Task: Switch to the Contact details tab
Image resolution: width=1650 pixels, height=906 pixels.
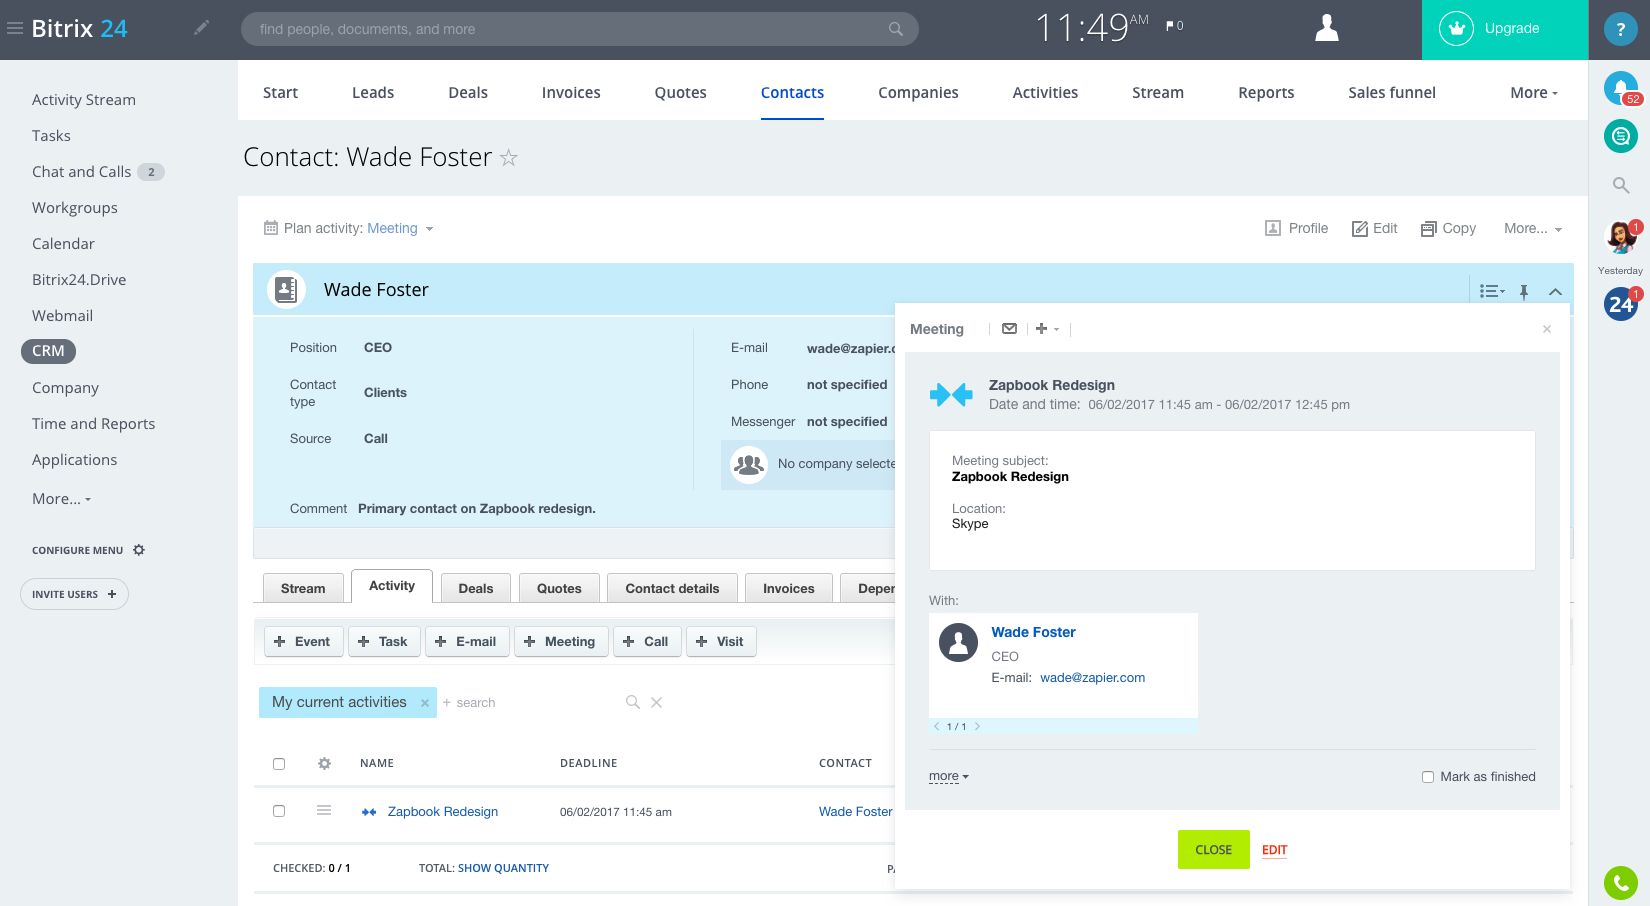Action: [672, 588]
